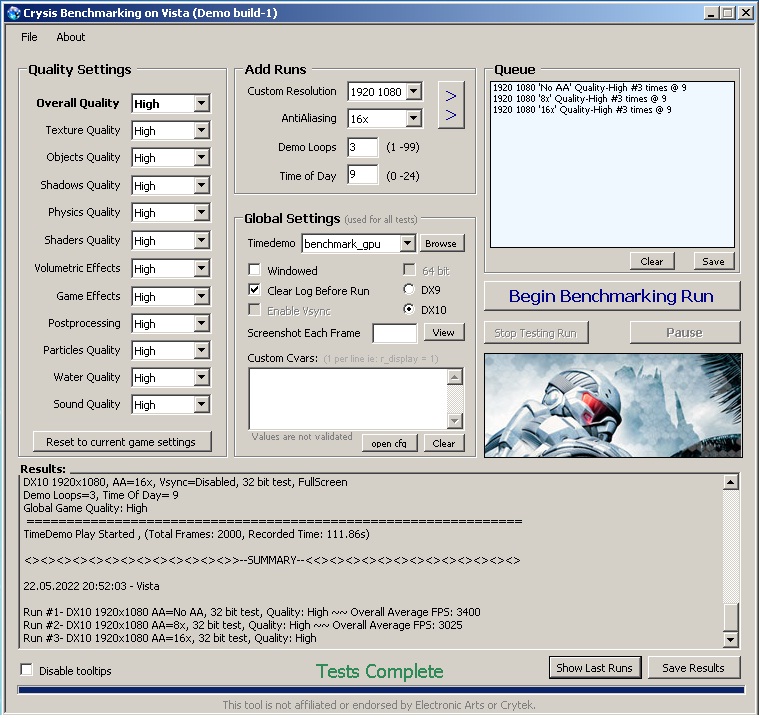Click Show Last Runs
The height and width of the screenshot is (718, 759).
click(595, 668)
